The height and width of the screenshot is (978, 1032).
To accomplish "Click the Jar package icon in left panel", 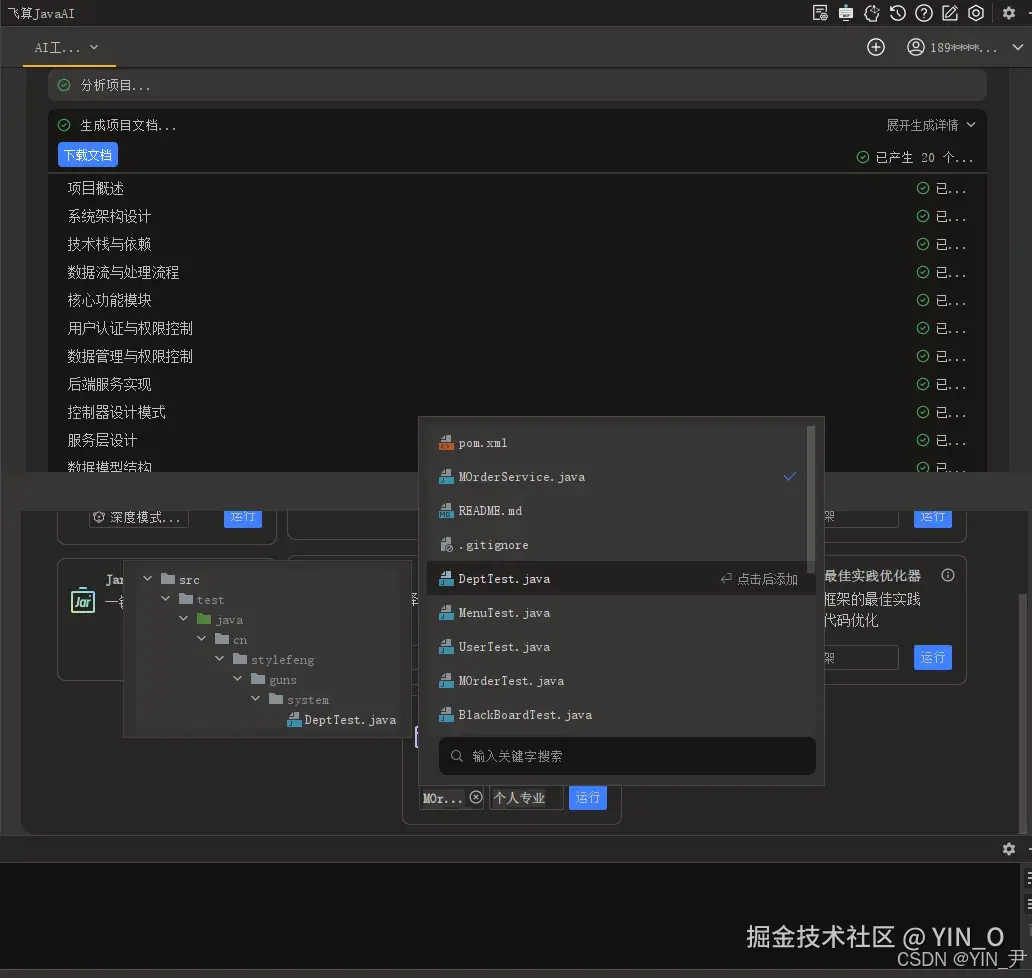I will [83, 600].
